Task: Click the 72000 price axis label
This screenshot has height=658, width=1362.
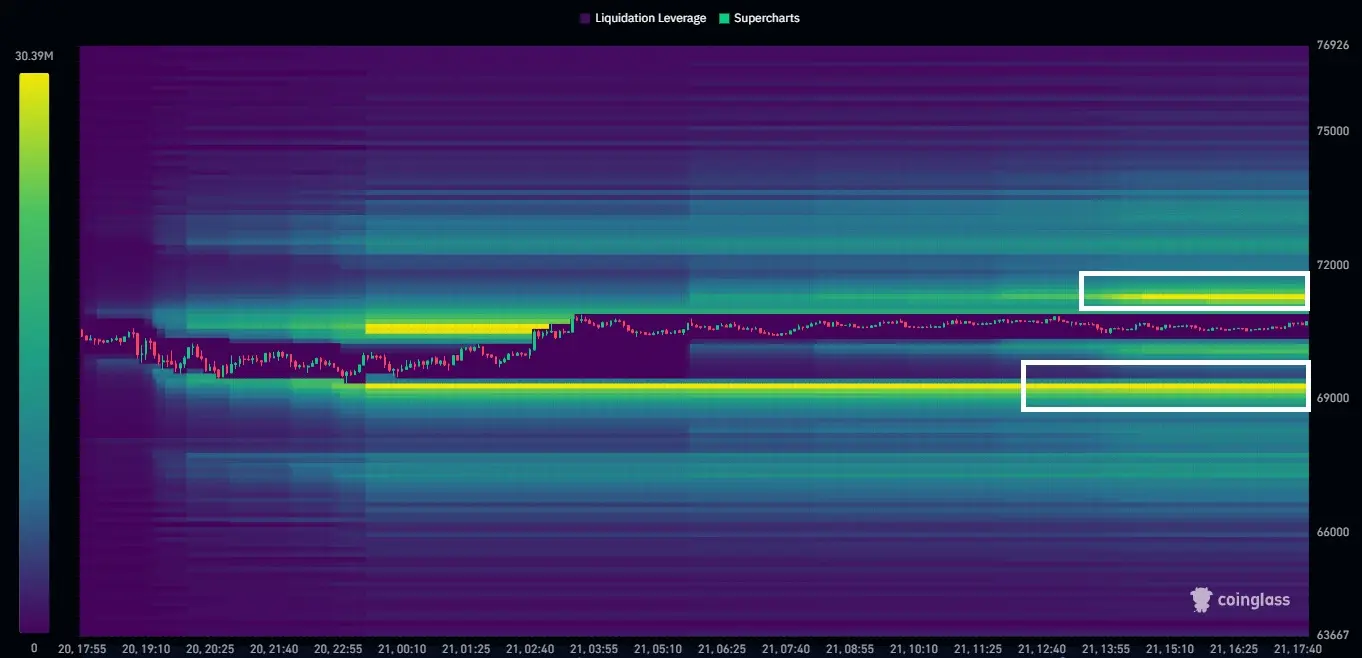Action: click(x=1331, y=265)
